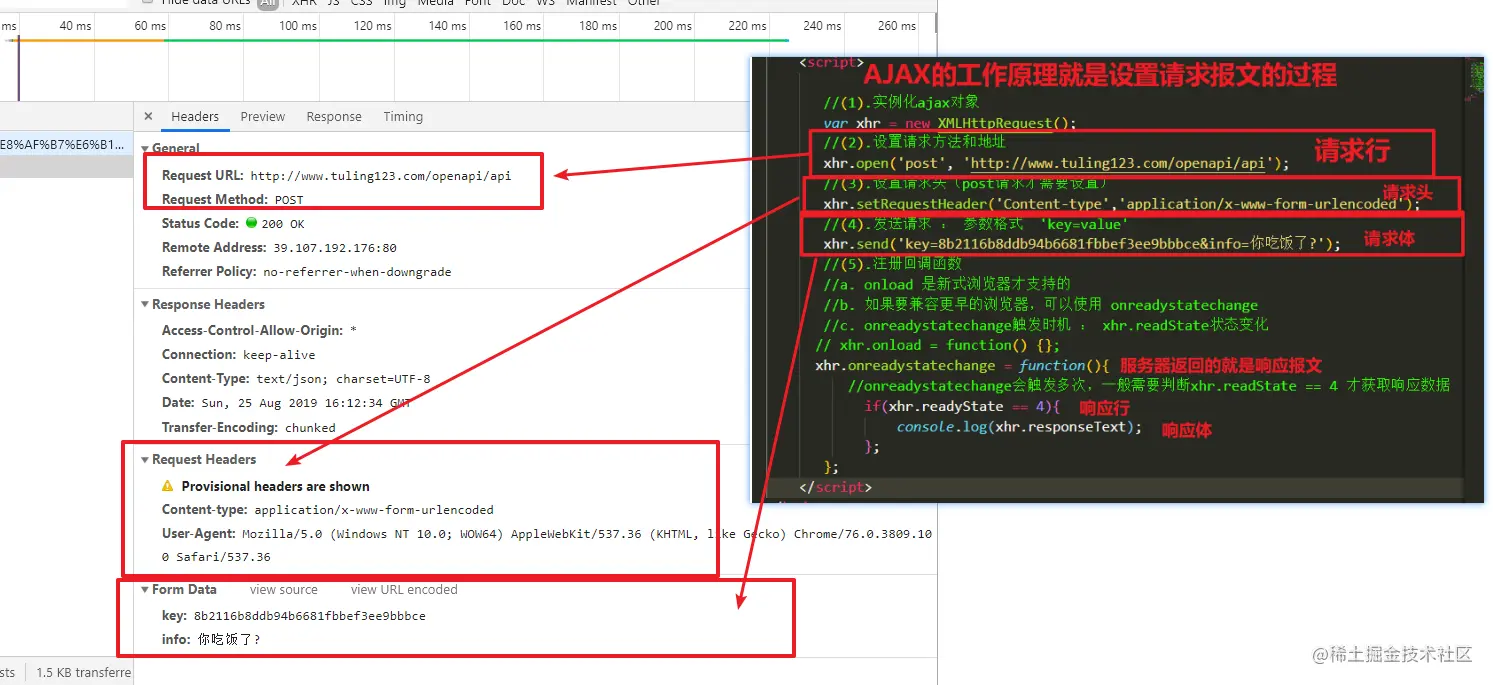Close the request details pane
1493x685 pixels.
148,117
